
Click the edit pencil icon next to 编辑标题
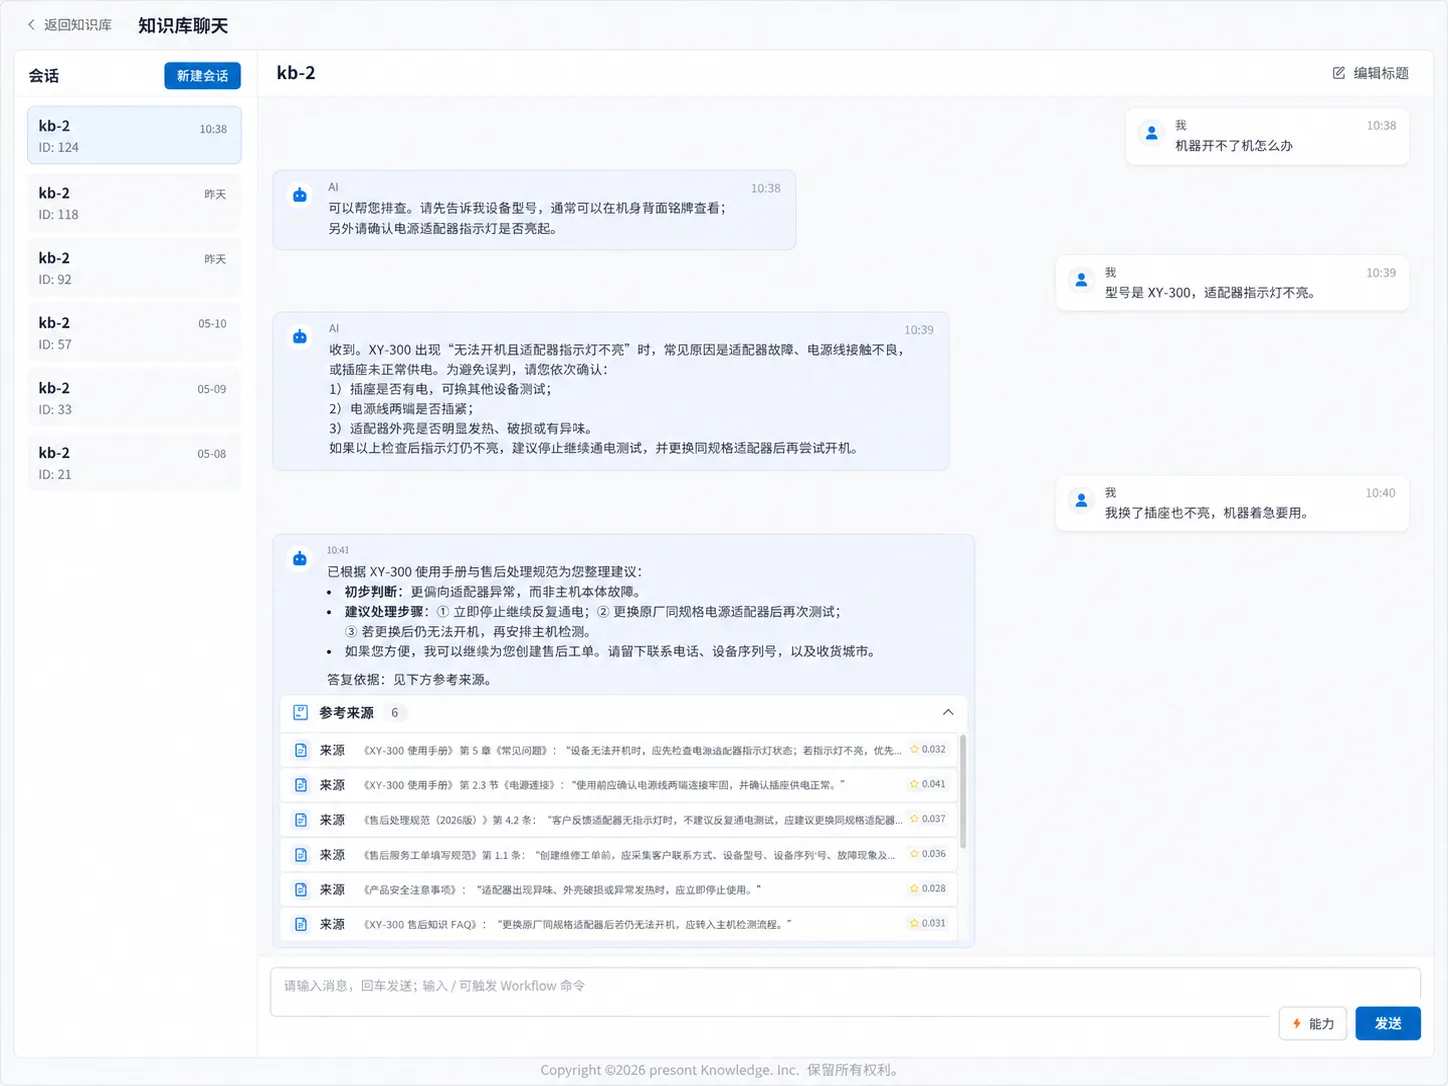pos(1339,73)
